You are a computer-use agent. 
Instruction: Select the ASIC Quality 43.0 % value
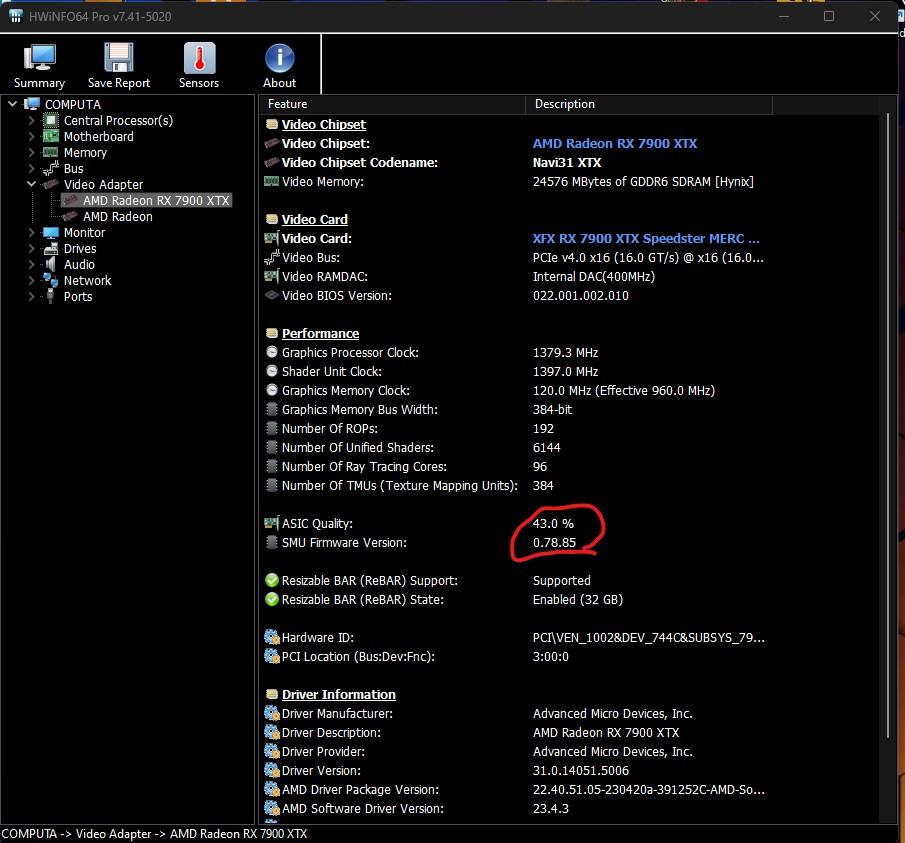[553, 523]
